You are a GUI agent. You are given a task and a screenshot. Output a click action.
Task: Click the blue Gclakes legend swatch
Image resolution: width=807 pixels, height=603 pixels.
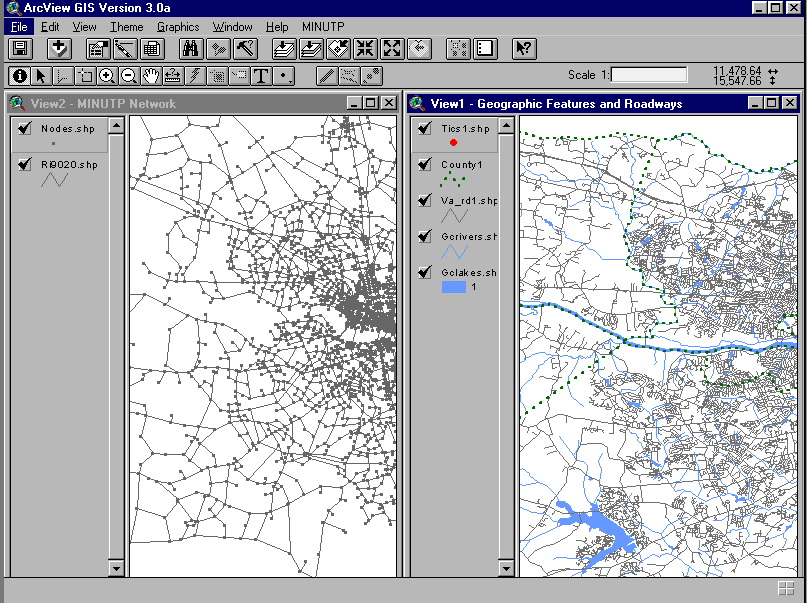point(454,287)
